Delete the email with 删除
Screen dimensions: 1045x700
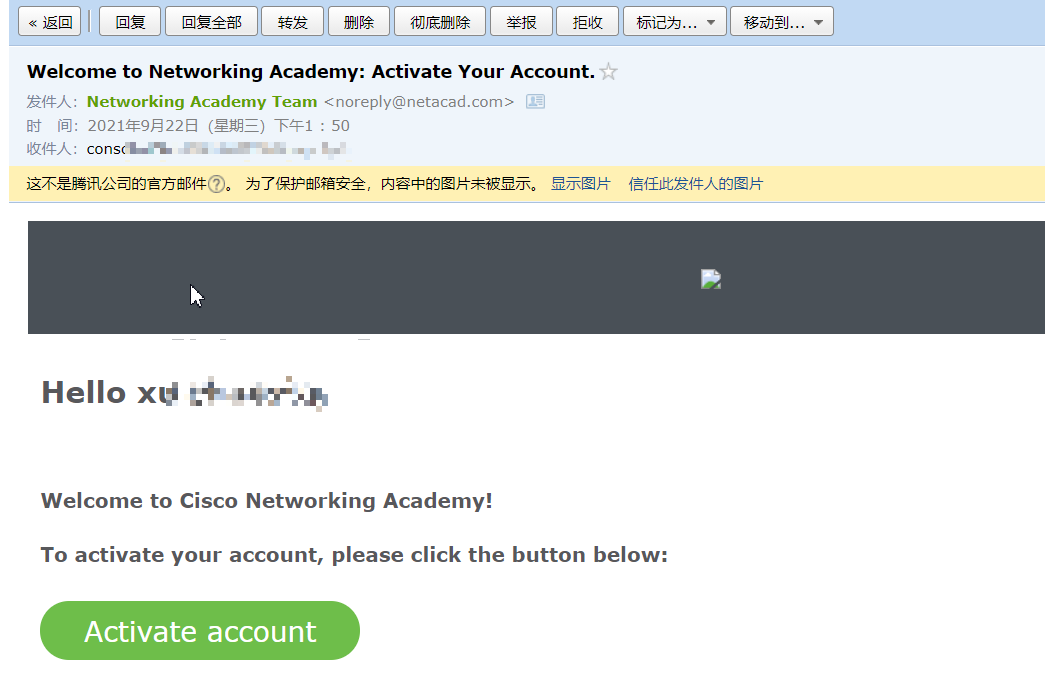coord(359,21)
